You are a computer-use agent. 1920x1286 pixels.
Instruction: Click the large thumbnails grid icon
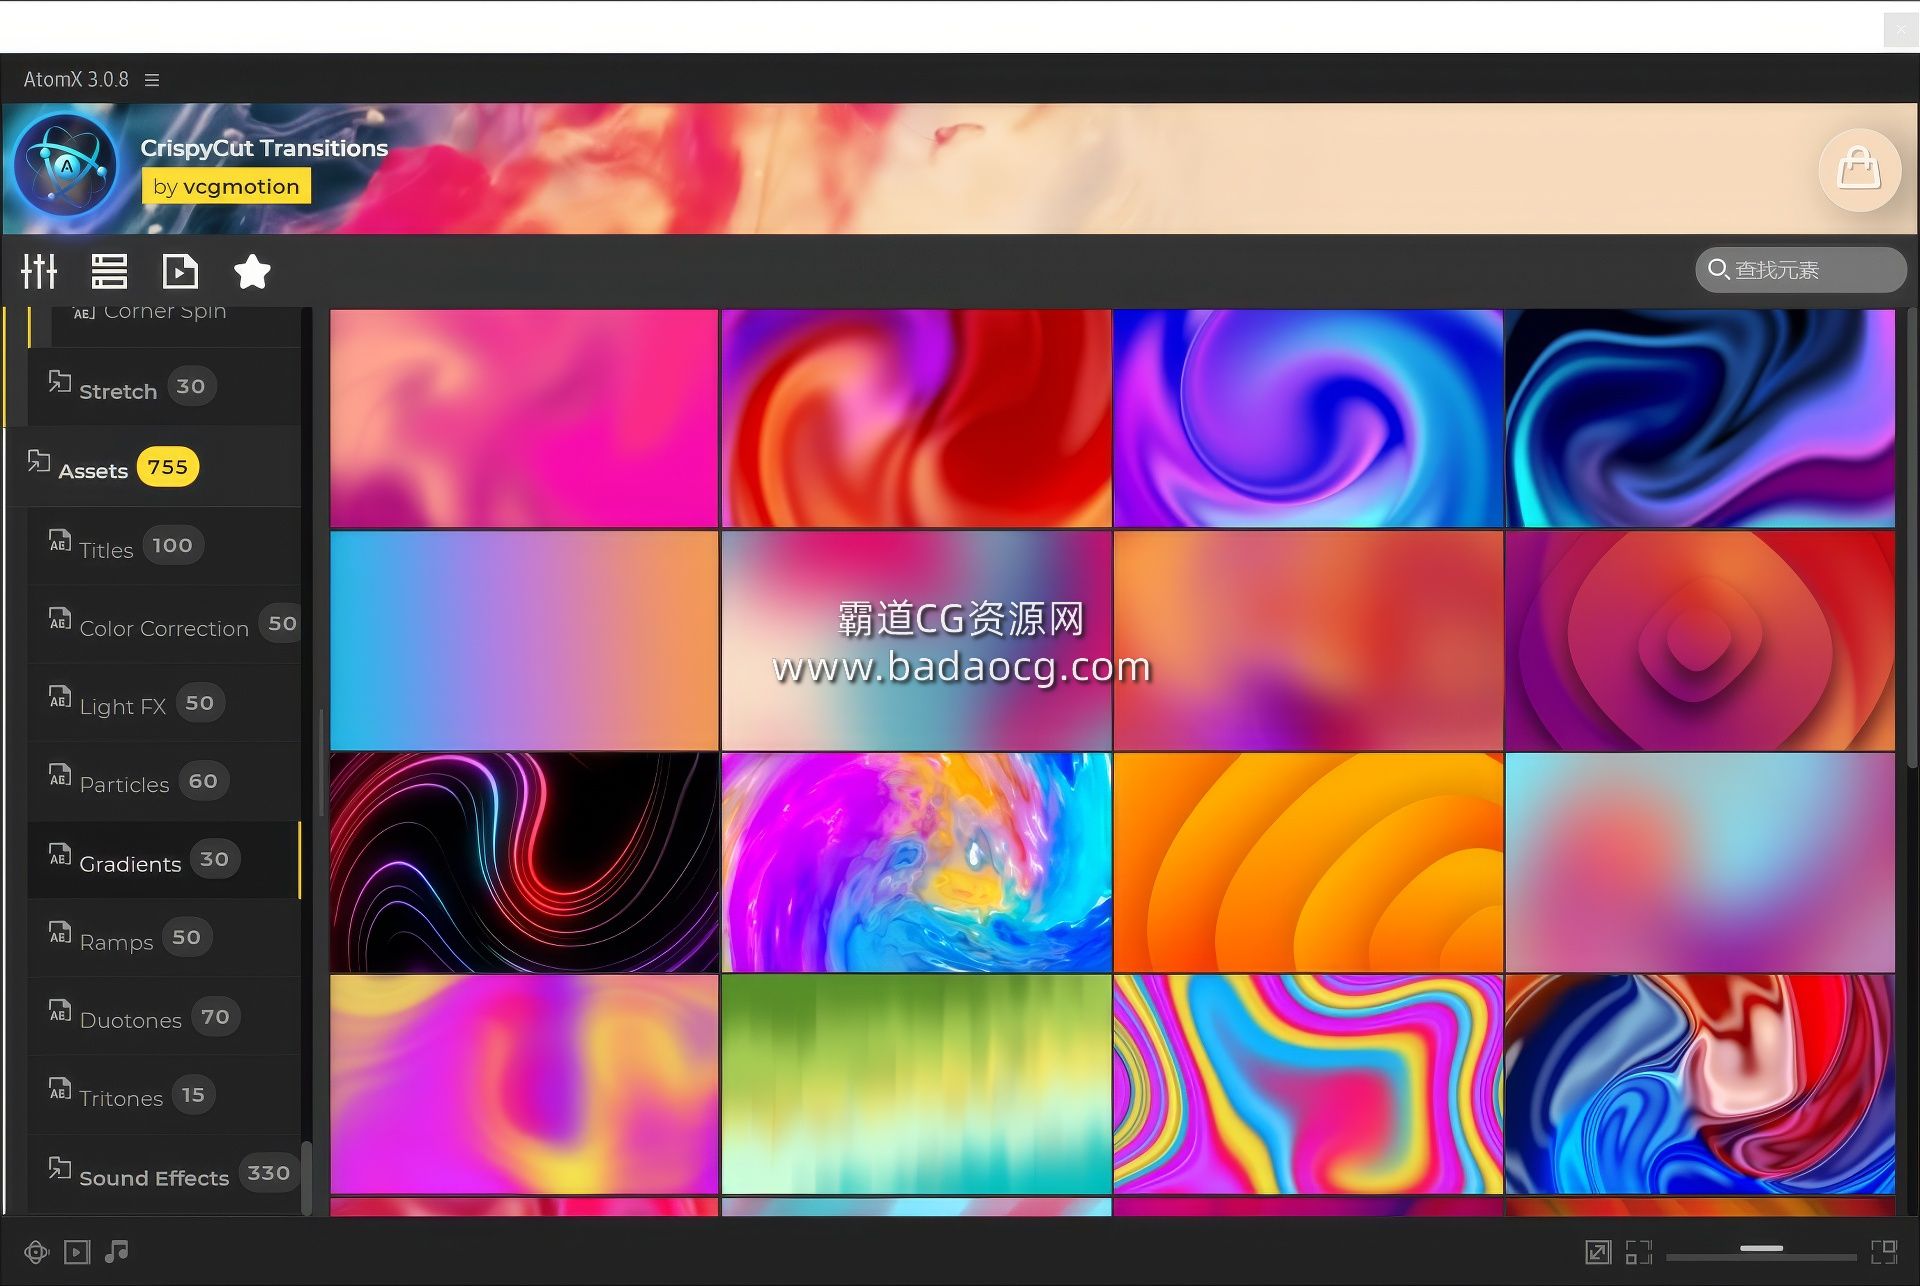coord(1884,1252)
